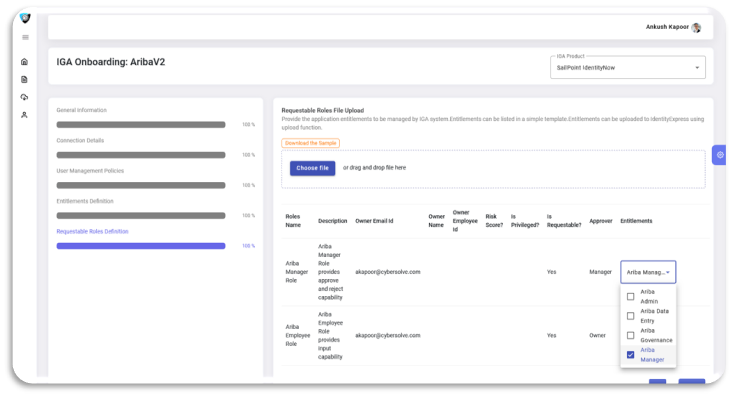Click General Information progress bar
Image resolution: width=733 pixels, height=397 pixels.
[x=141, y=125]
